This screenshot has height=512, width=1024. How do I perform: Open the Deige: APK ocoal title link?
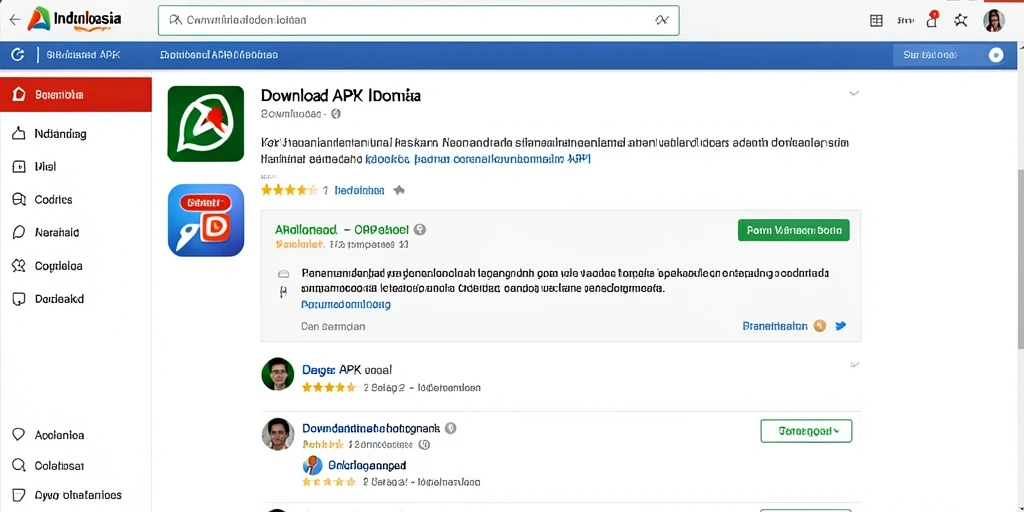(347, 370)
